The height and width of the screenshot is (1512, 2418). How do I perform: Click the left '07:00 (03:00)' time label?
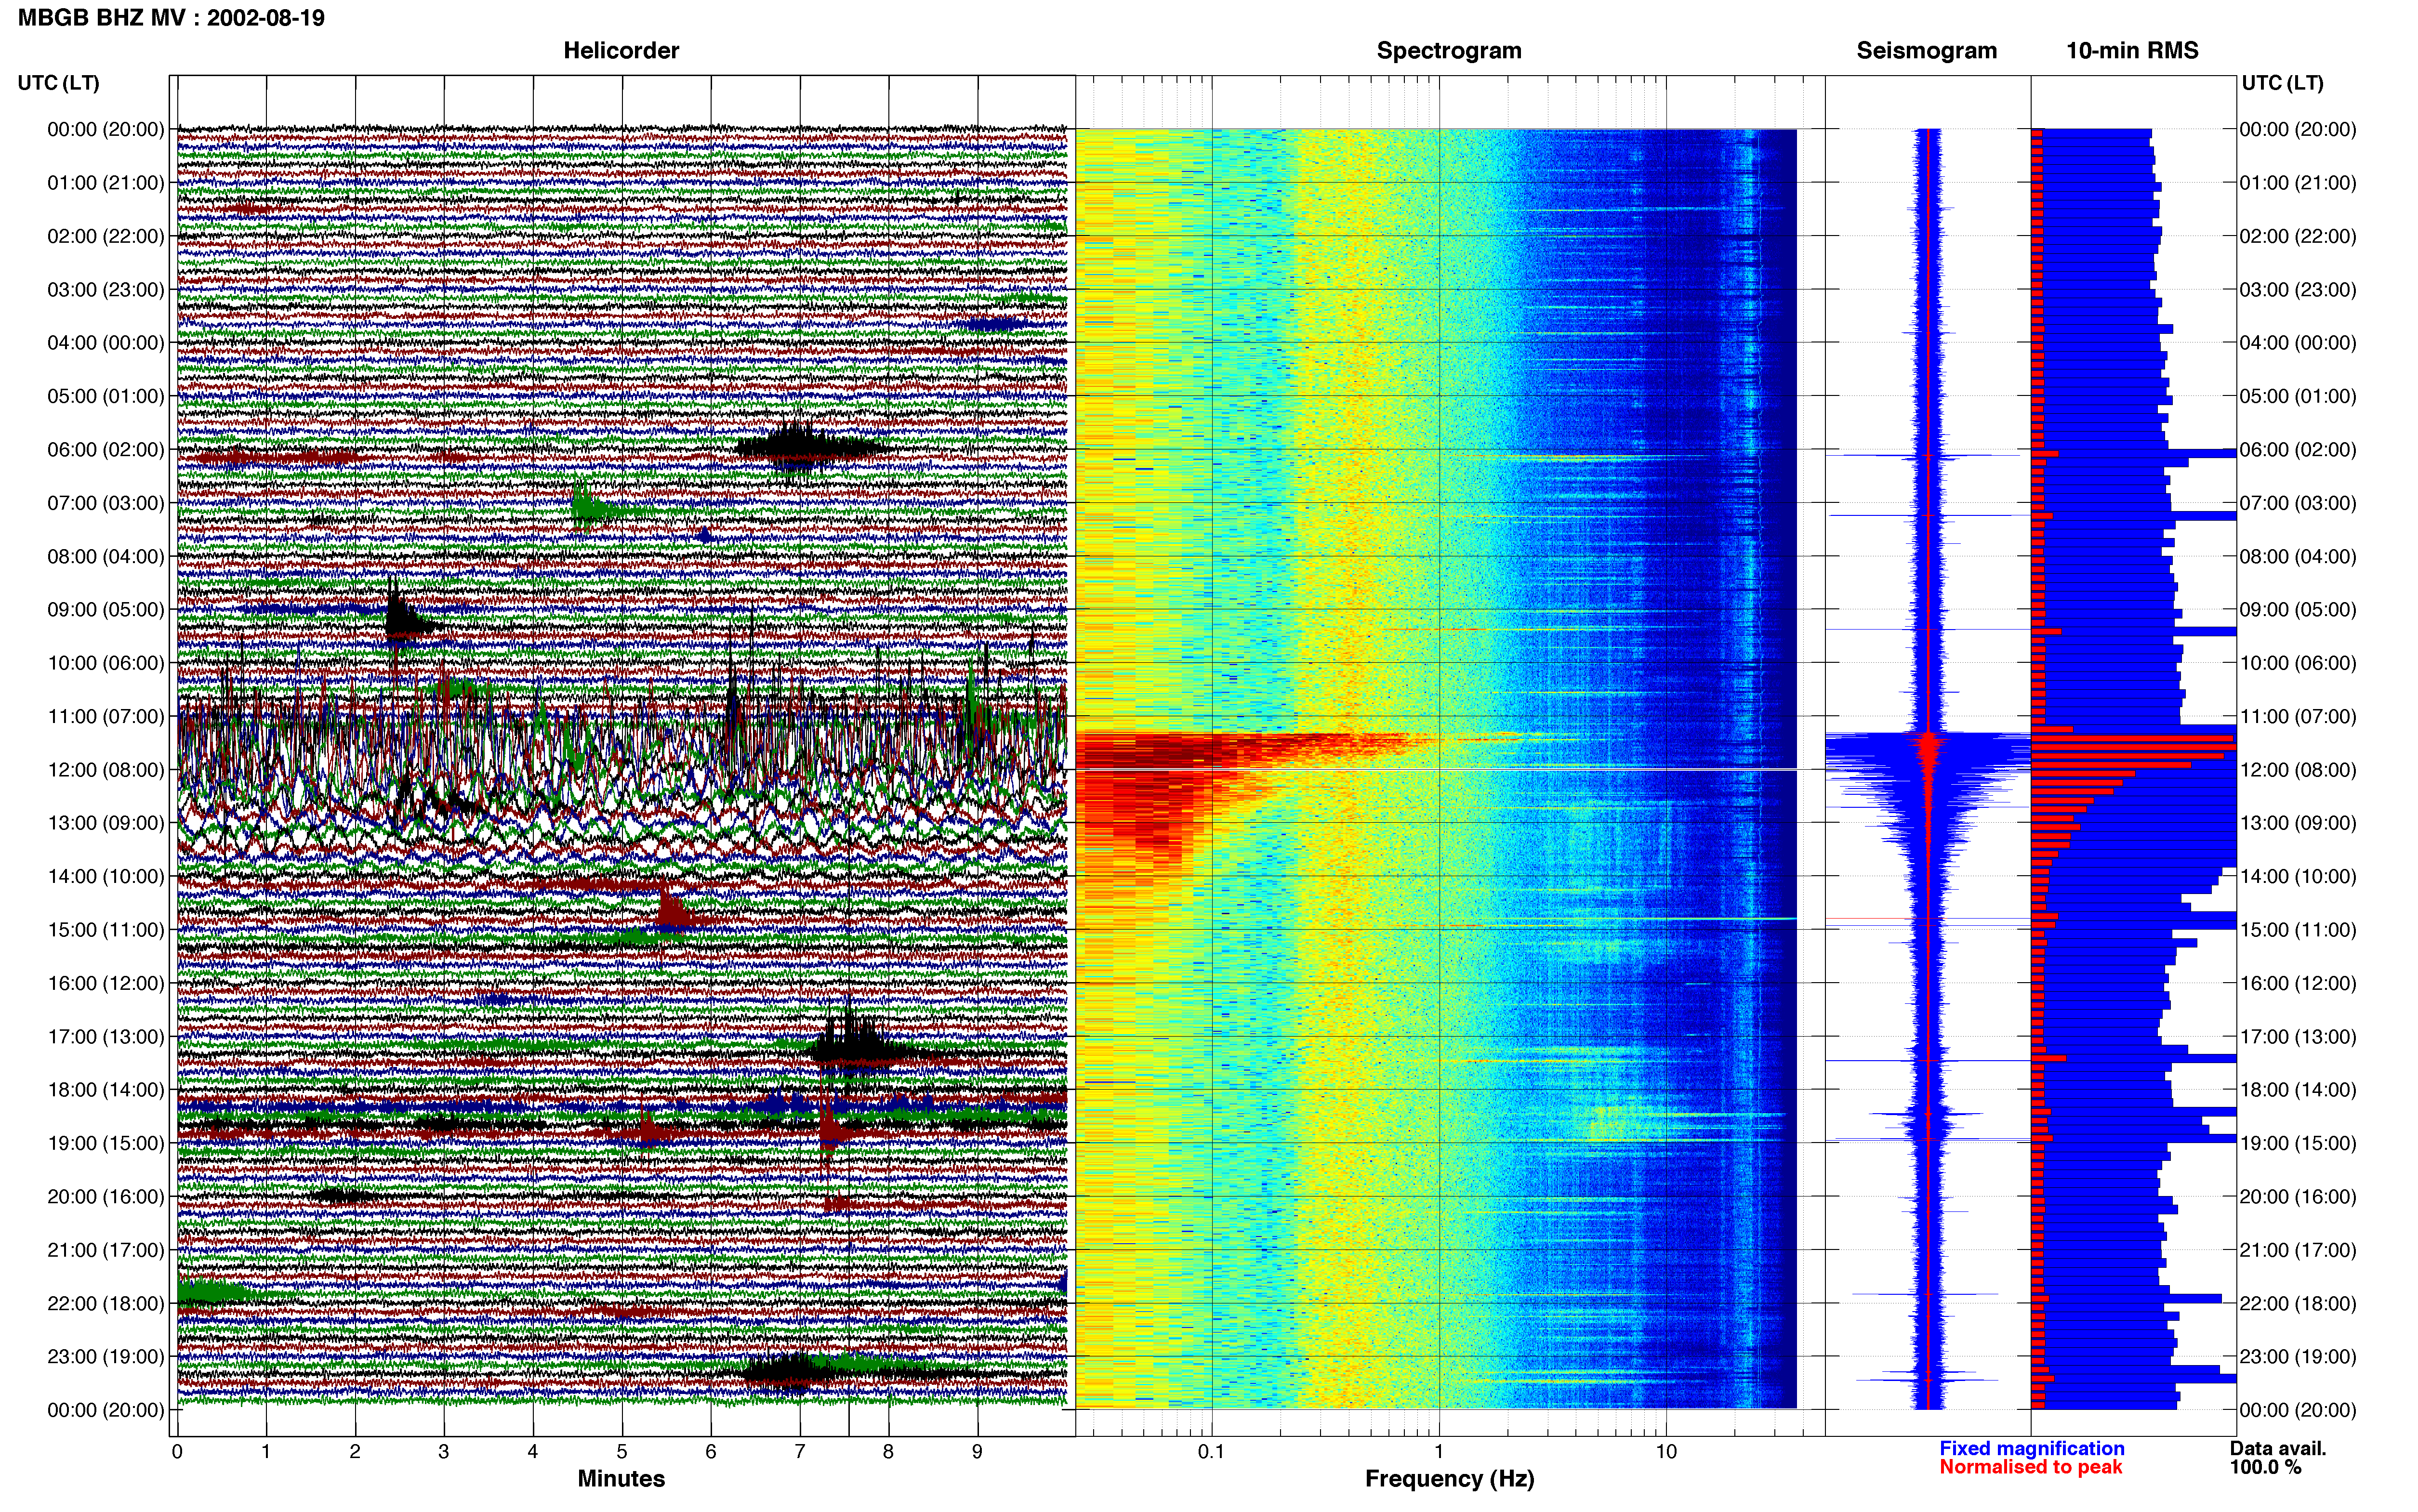point(106,503)
